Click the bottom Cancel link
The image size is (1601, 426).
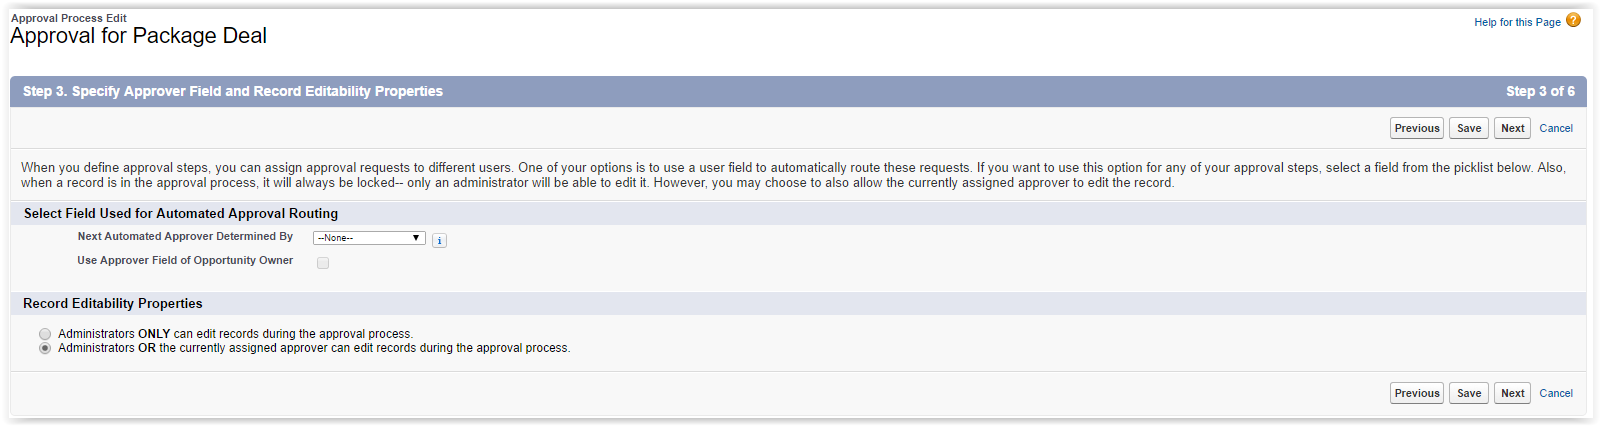(x=1555, y=393)
